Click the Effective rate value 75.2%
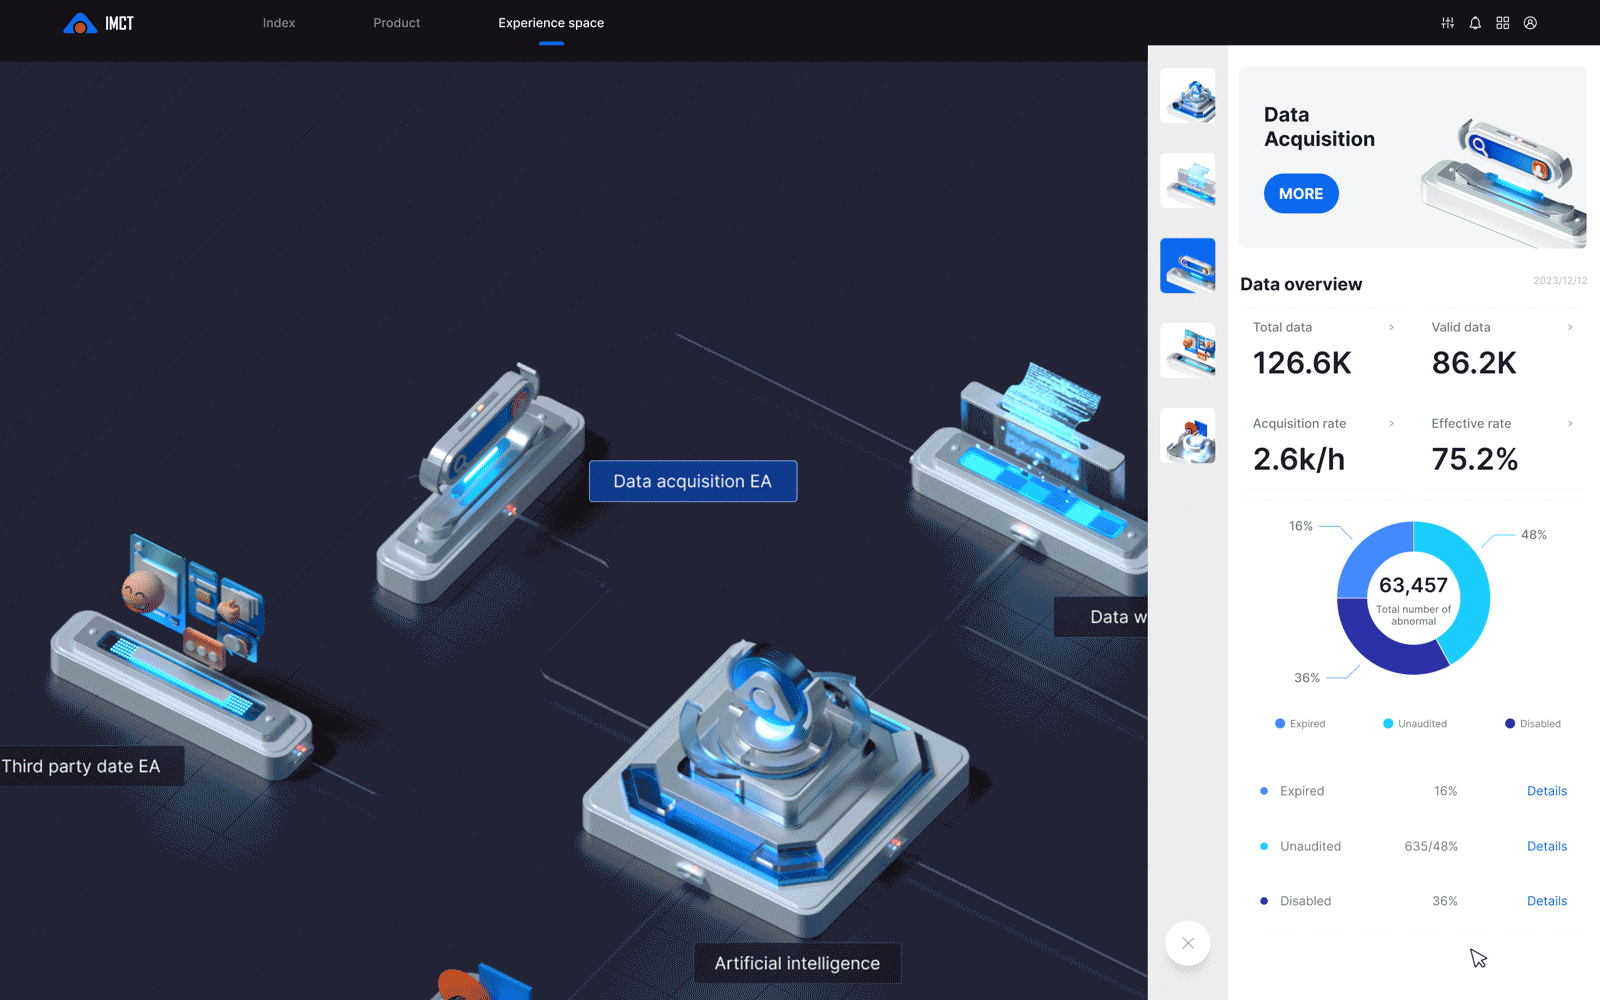Screen dimensions: 1600x1000 1475,459
